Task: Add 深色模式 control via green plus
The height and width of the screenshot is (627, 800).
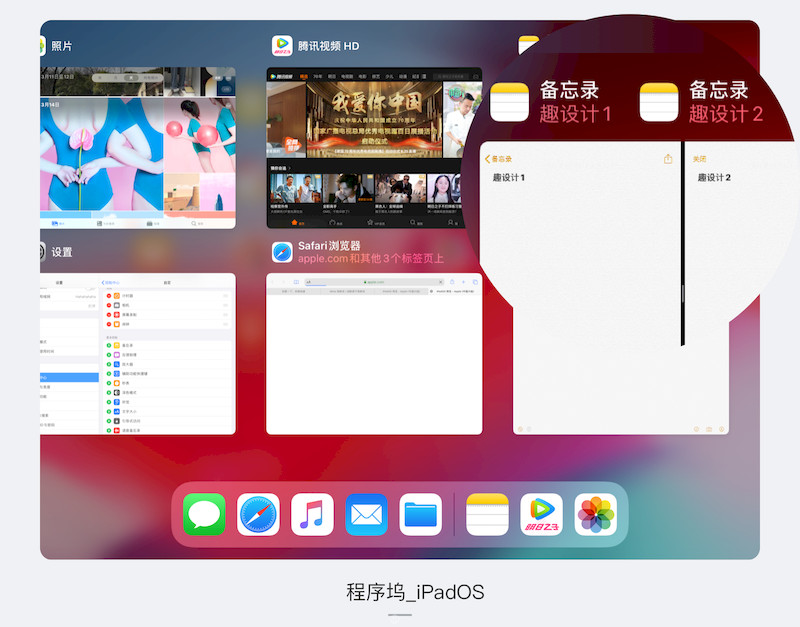Action: coord(109,392)
